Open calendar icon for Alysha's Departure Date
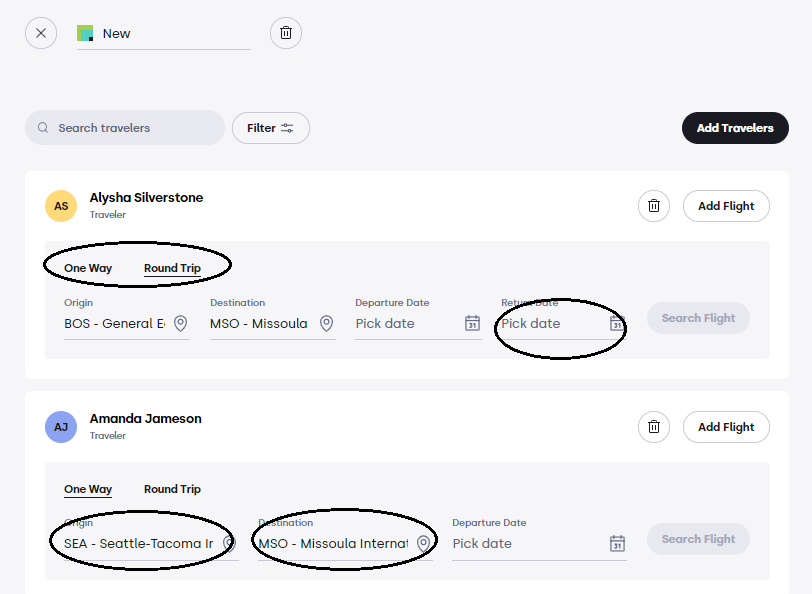Viewport: 812px width, 594px height. [x=472, y=323]
